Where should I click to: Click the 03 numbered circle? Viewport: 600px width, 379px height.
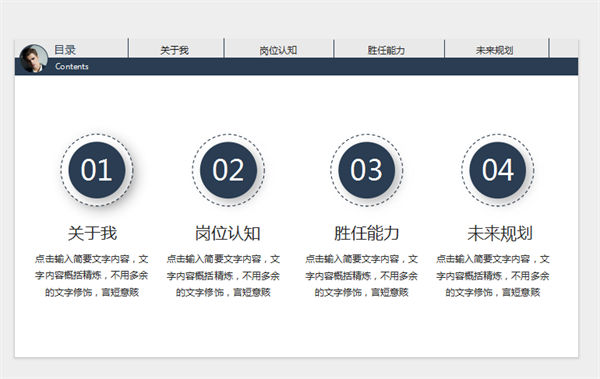pos(367,170)
